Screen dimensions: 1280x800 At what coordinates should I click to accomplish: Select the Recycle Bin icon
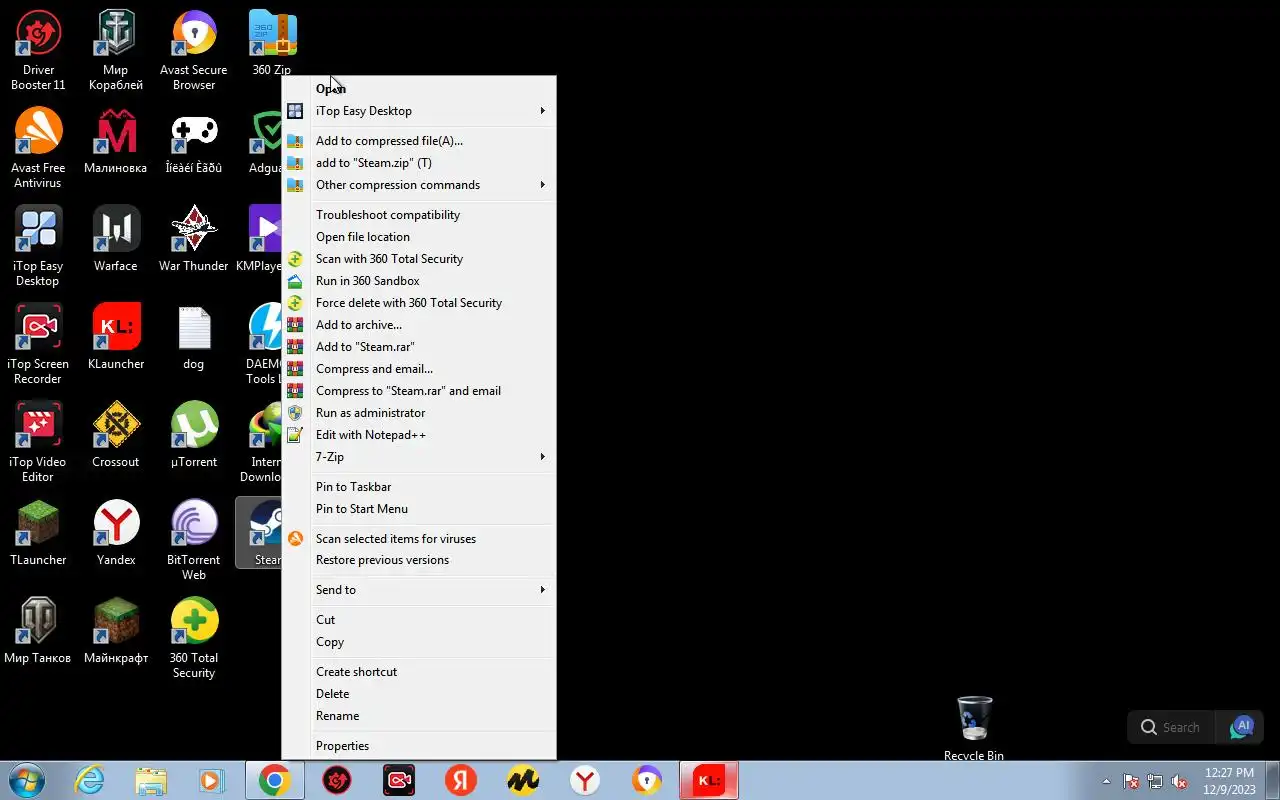[974, 729]
